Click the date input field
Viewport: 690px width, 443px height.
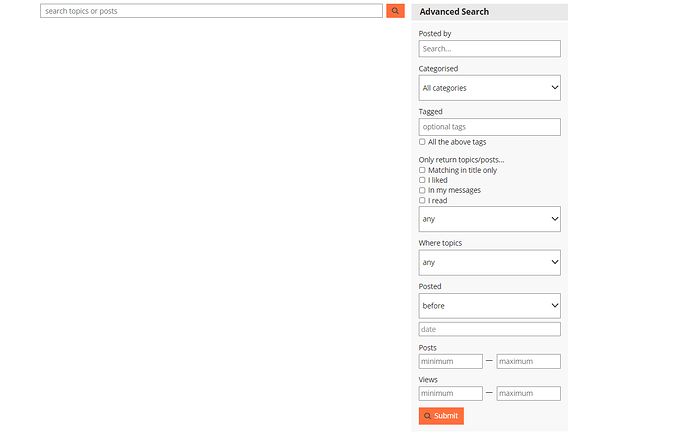pos(489,329)
